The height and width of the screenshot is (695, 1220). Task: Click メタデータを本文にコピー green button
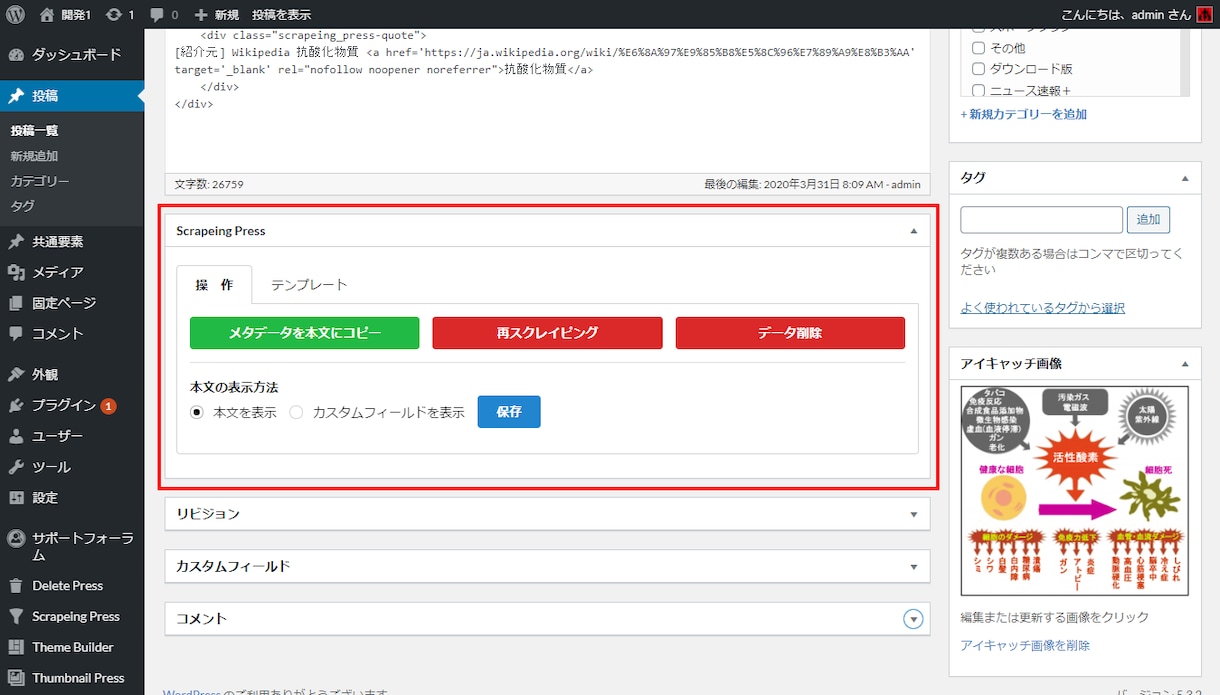(x=305, y=333)
